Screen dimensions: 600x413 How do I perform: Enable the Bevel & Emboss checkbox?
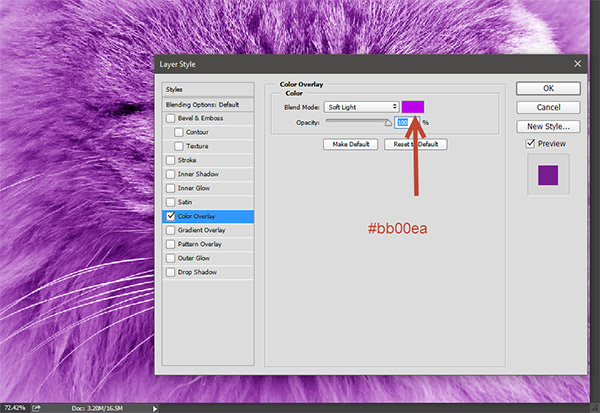click(x=170, y=118)
